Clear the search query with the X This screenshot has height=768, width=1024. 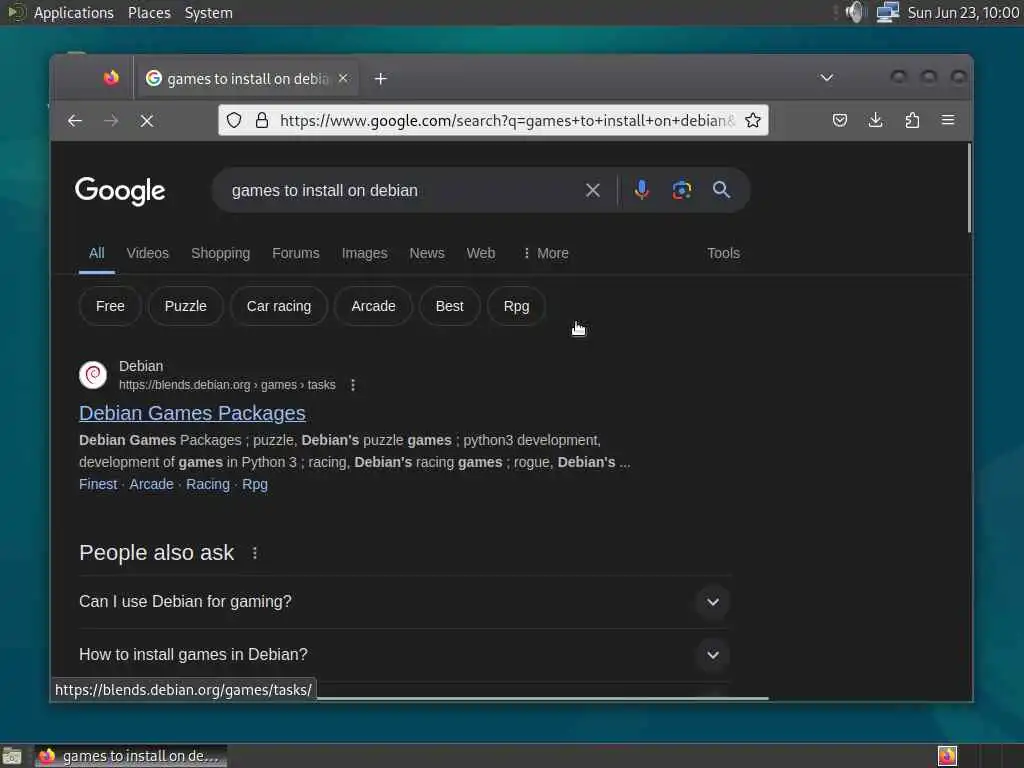(x=592, y=190)
